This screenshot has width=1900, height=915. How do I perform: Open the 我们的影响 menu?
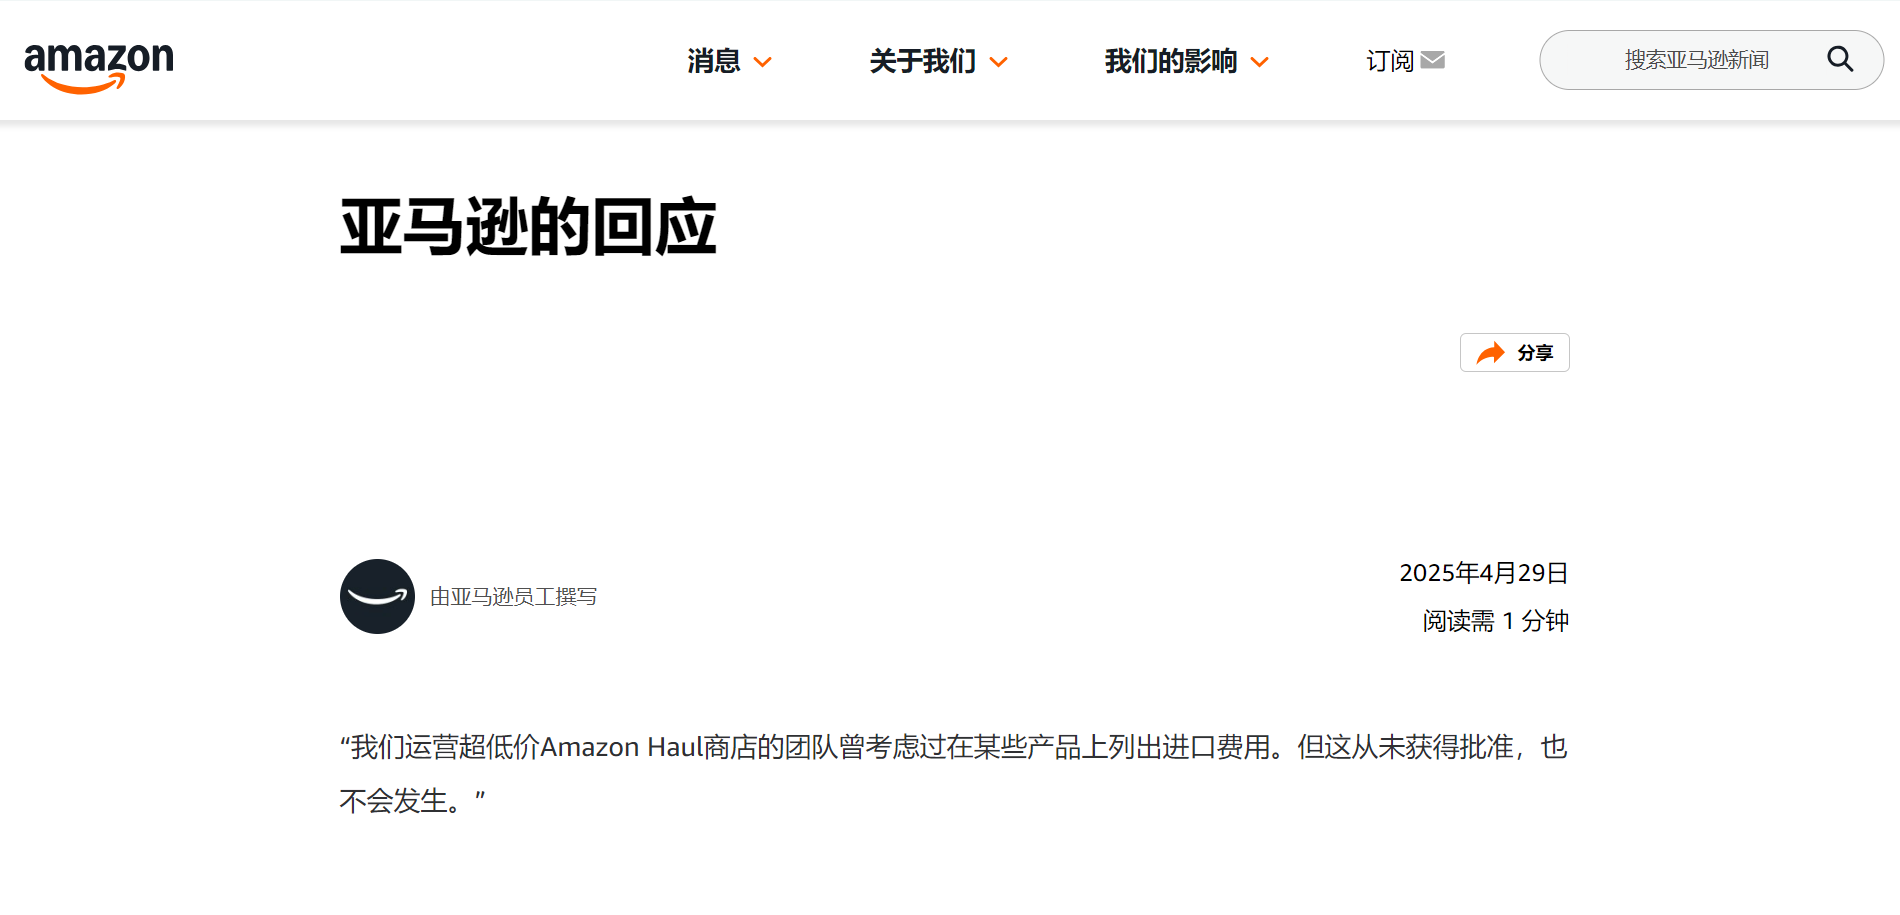pos(1171,61)
